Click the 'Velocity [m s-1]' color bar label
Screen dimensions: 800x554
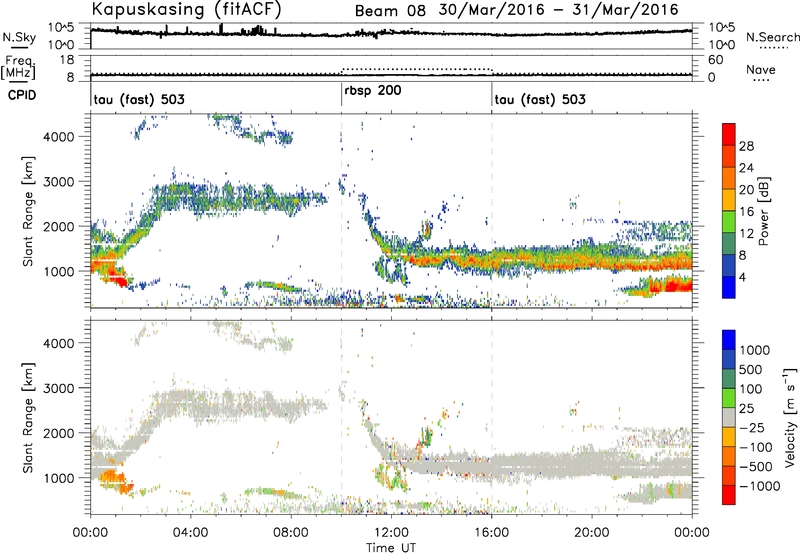[790, 417]
